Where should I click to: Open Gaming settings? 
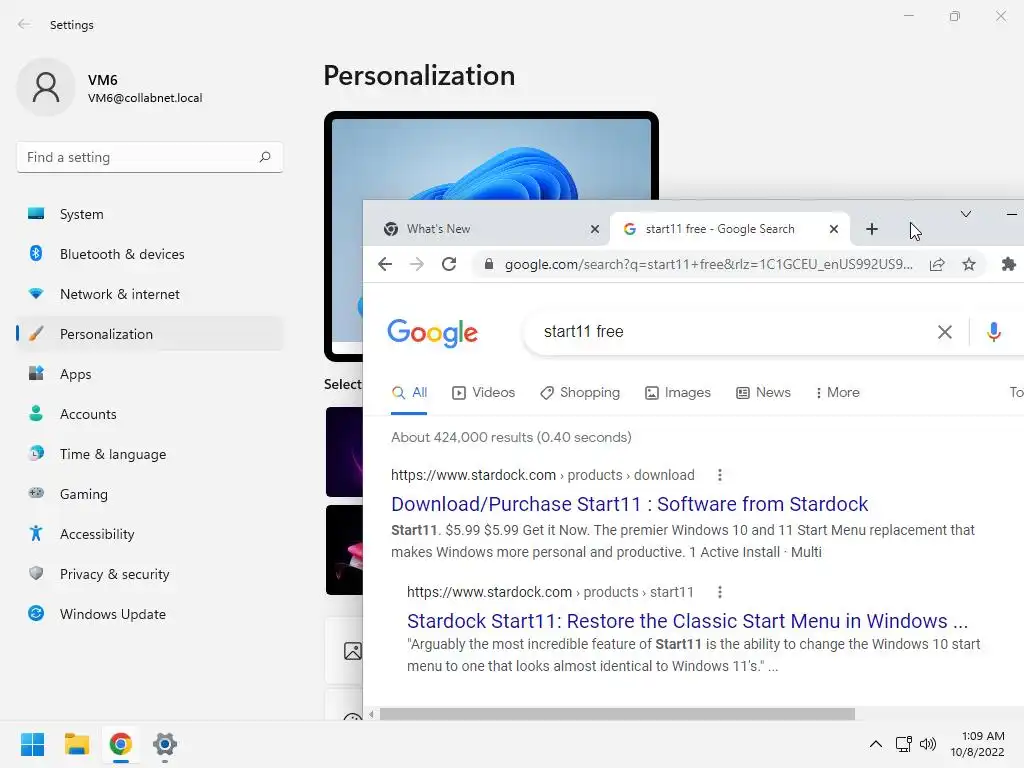click(150, 494)
